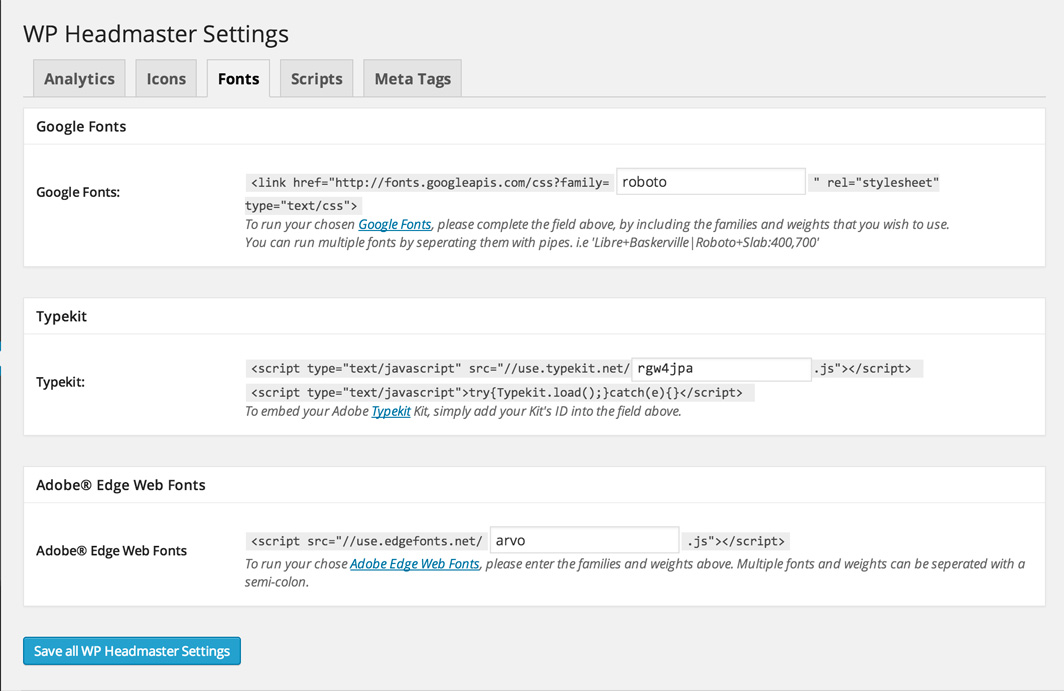Screen dimensions: 1064x691
Task: Click the Kit's ID embed hint text
Action: point(463,411)
